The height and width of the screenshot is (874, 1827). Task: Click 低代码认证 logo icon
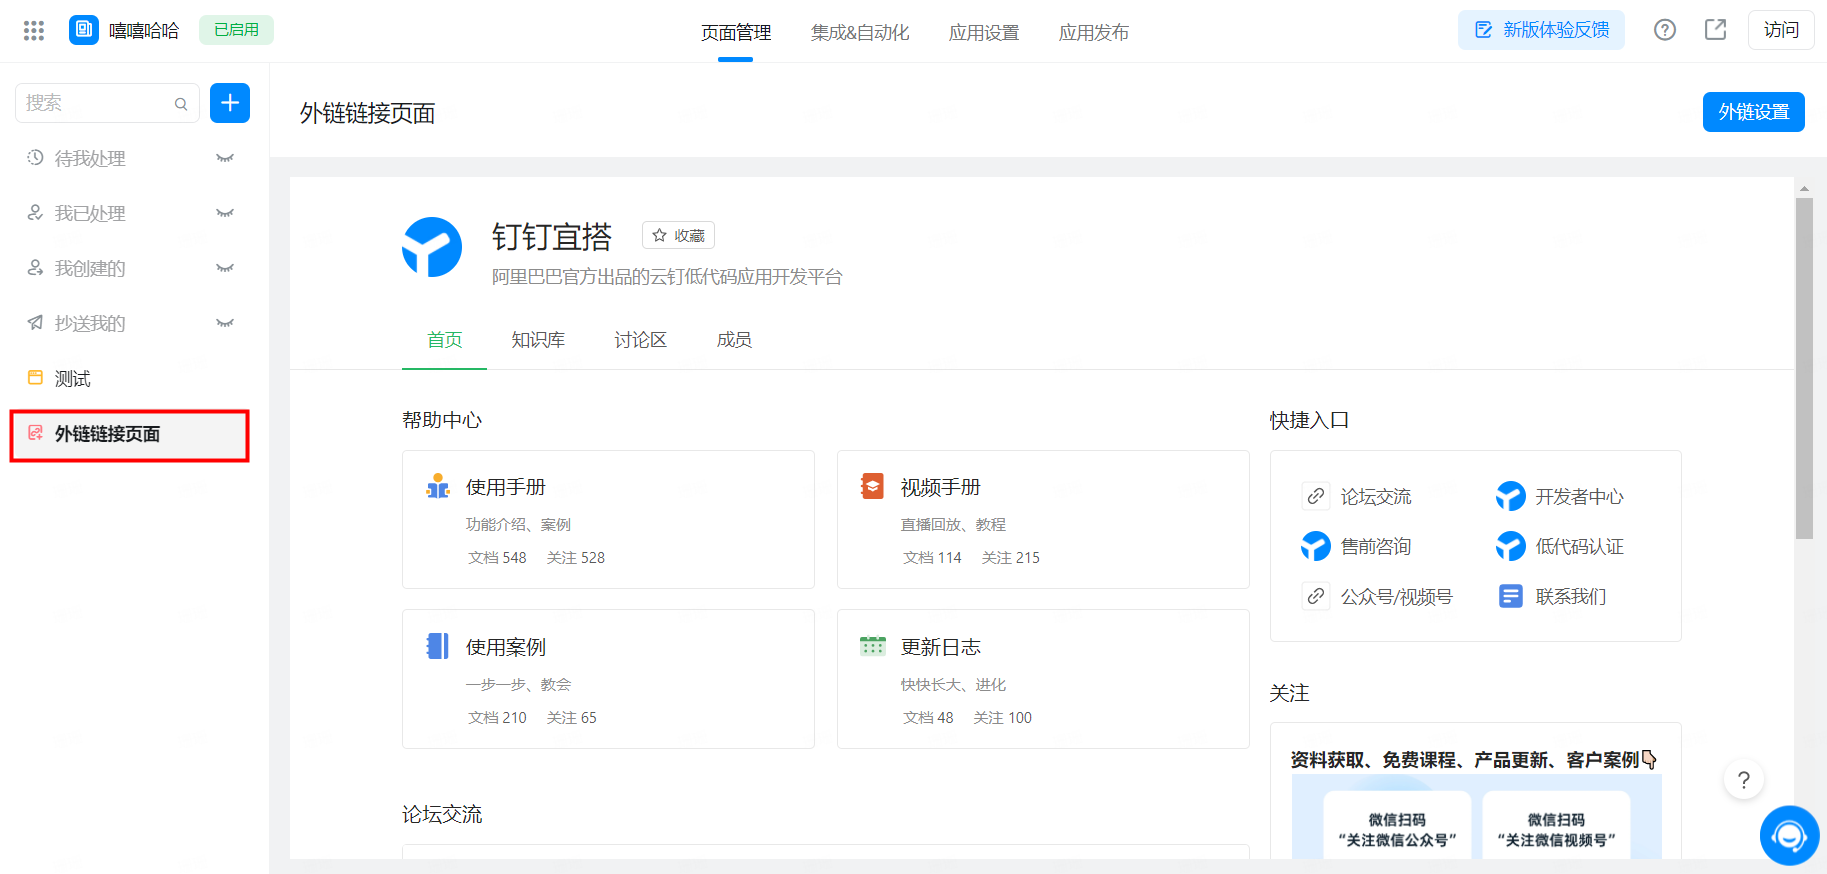(1511, 546)
